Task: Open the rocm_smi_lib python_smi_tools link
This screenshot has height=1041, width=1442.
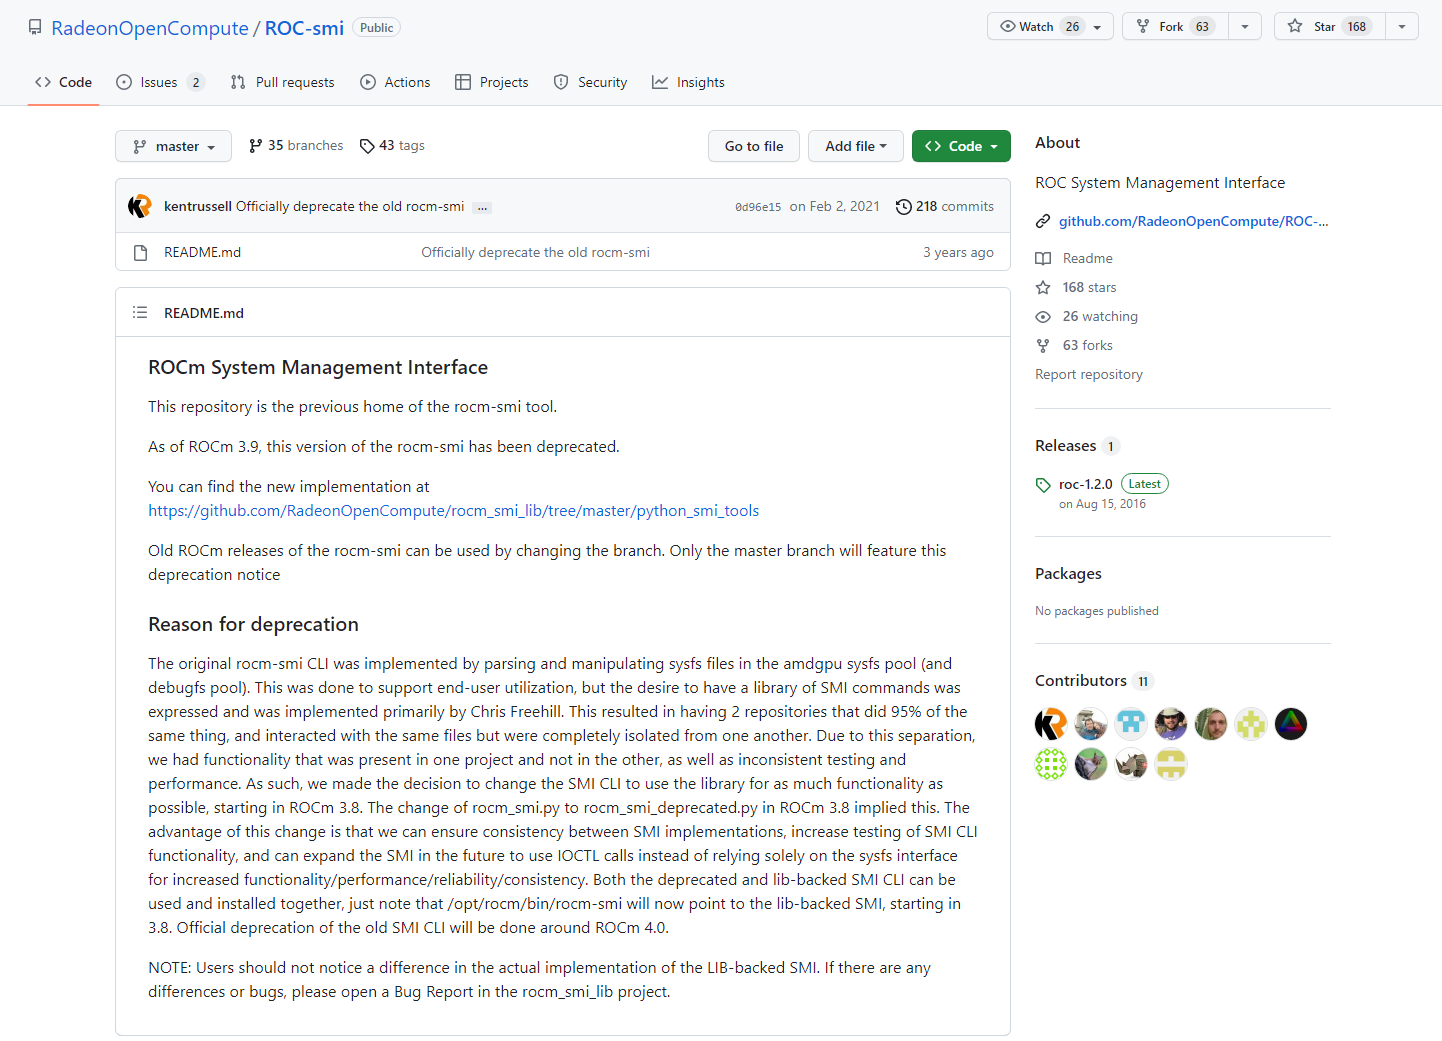Action: click(x=453, y=511)
